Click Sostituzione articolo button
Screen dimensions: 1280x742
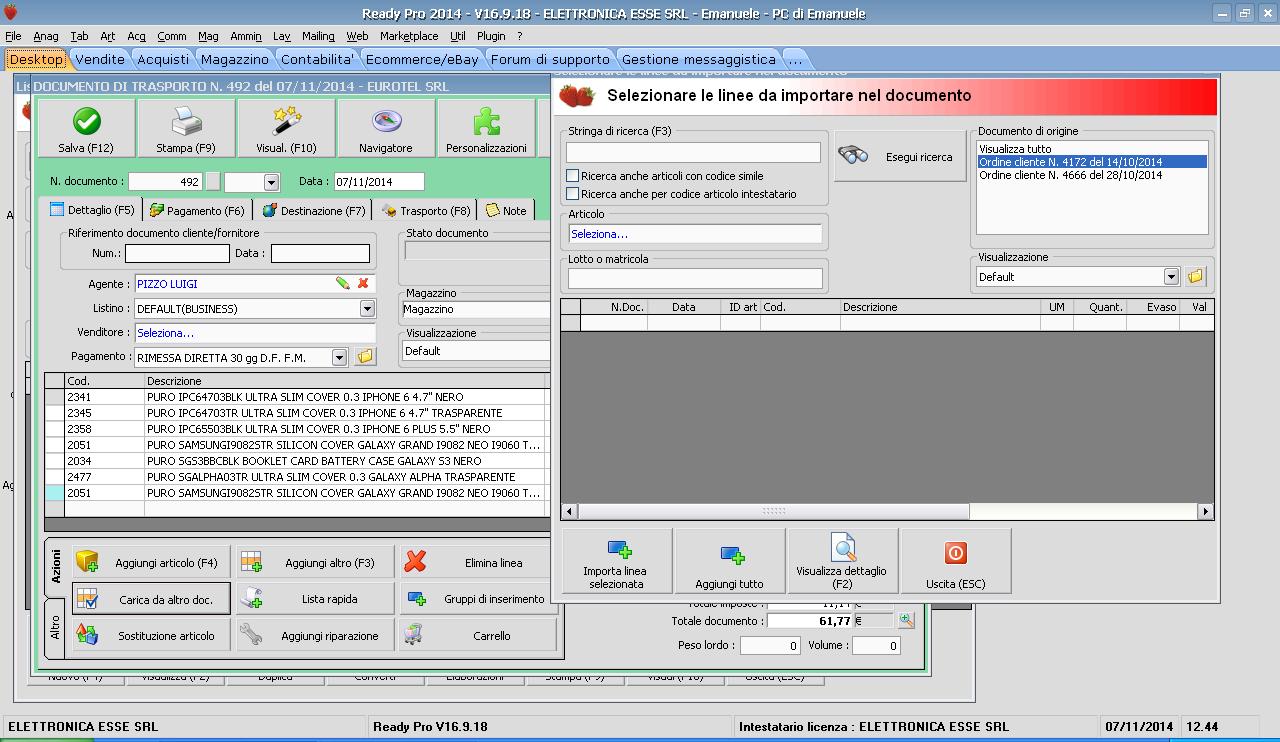click(x=151, y=636)
